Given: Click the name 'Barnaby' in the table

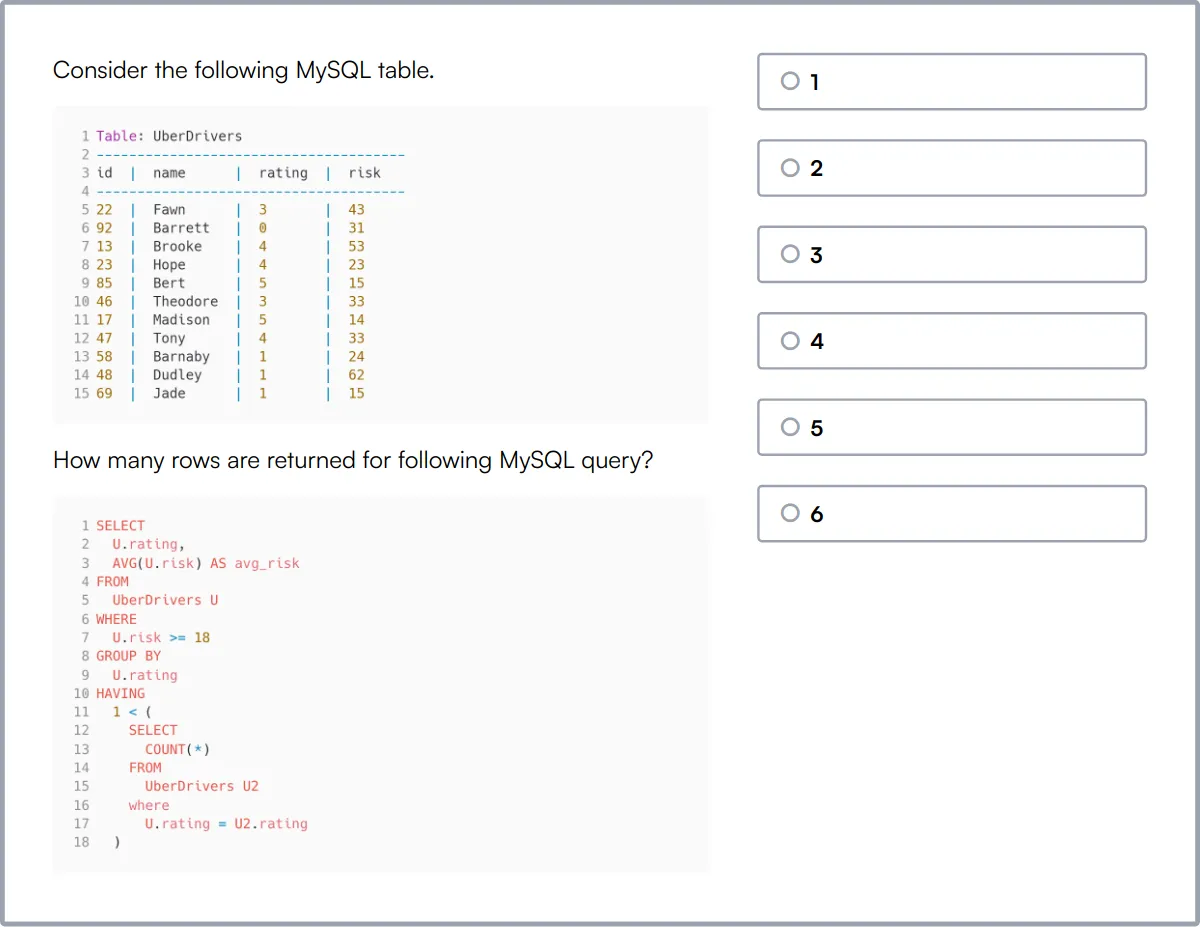Looking at the screenshot, I should coord(181,357).
